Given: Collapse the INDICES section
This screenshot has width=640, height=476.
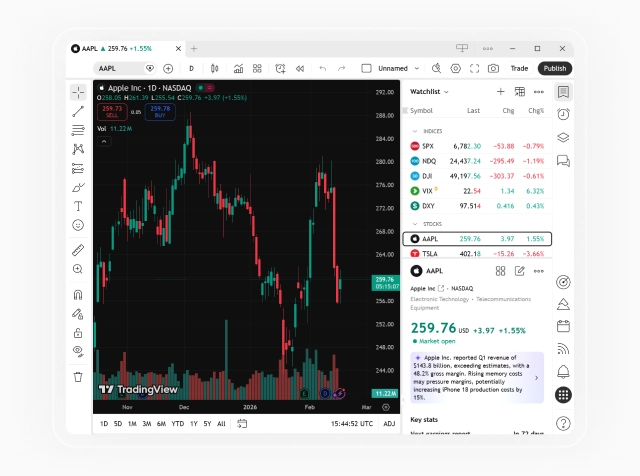Looking at the screenshot, I should coord(415,131).
